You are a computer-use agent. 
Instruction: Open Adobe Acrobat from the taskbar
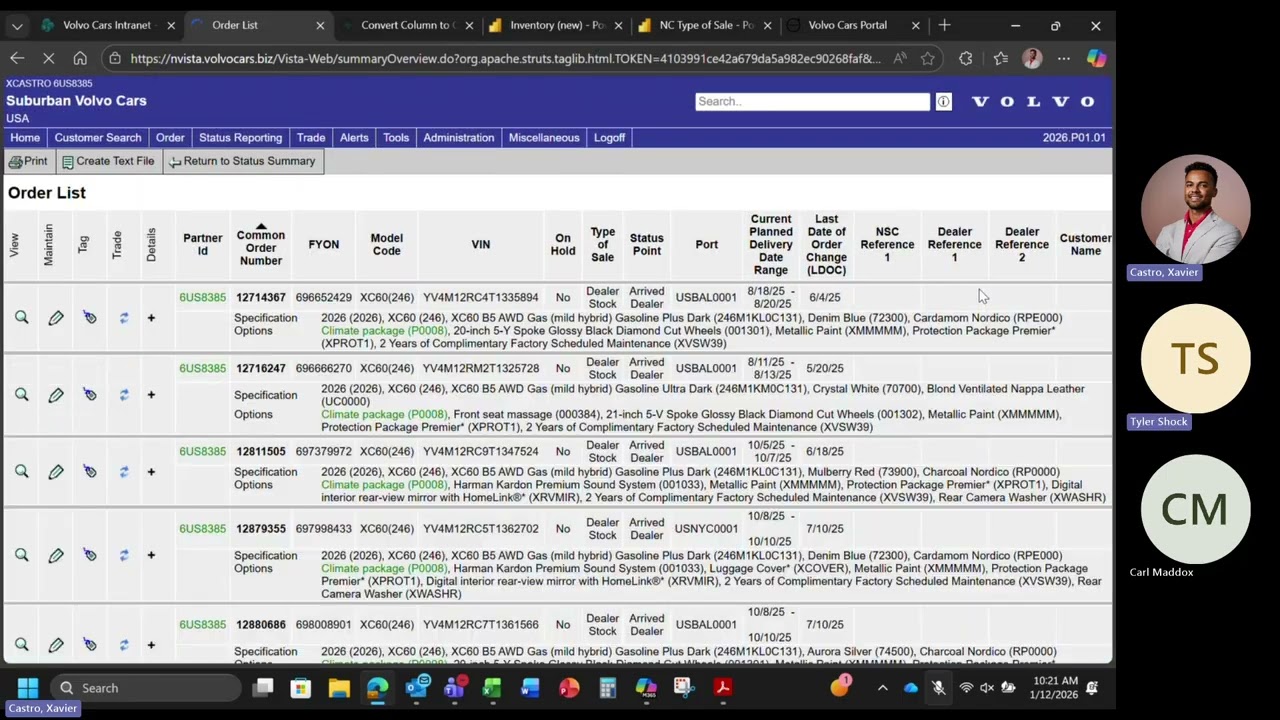[x=722, y=688]
